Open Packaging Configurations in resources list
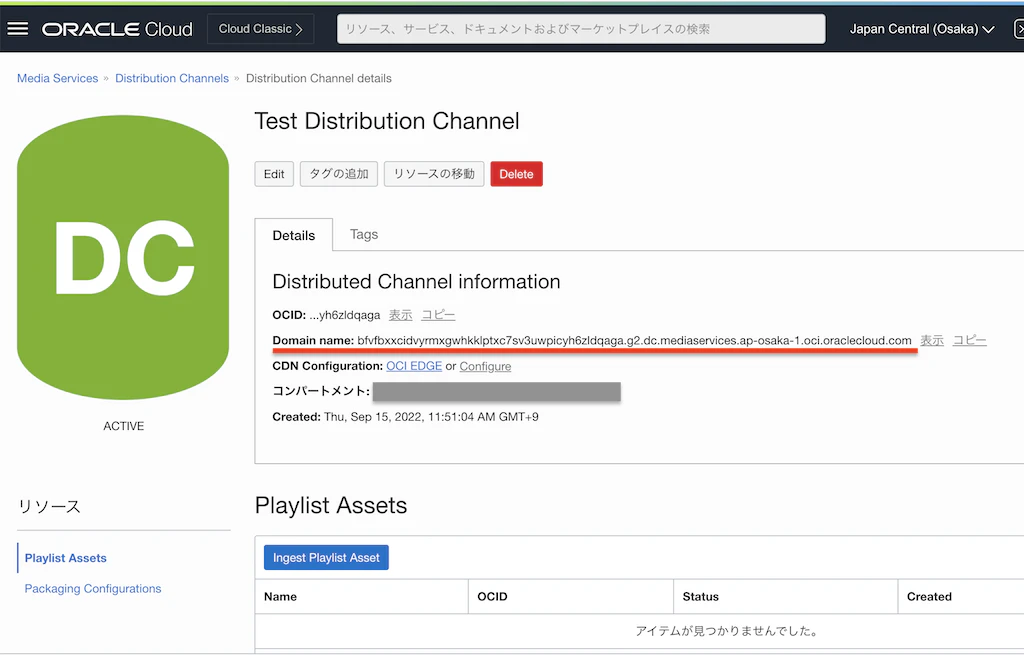Screen dimensions: 1024x655 [93, 588]
